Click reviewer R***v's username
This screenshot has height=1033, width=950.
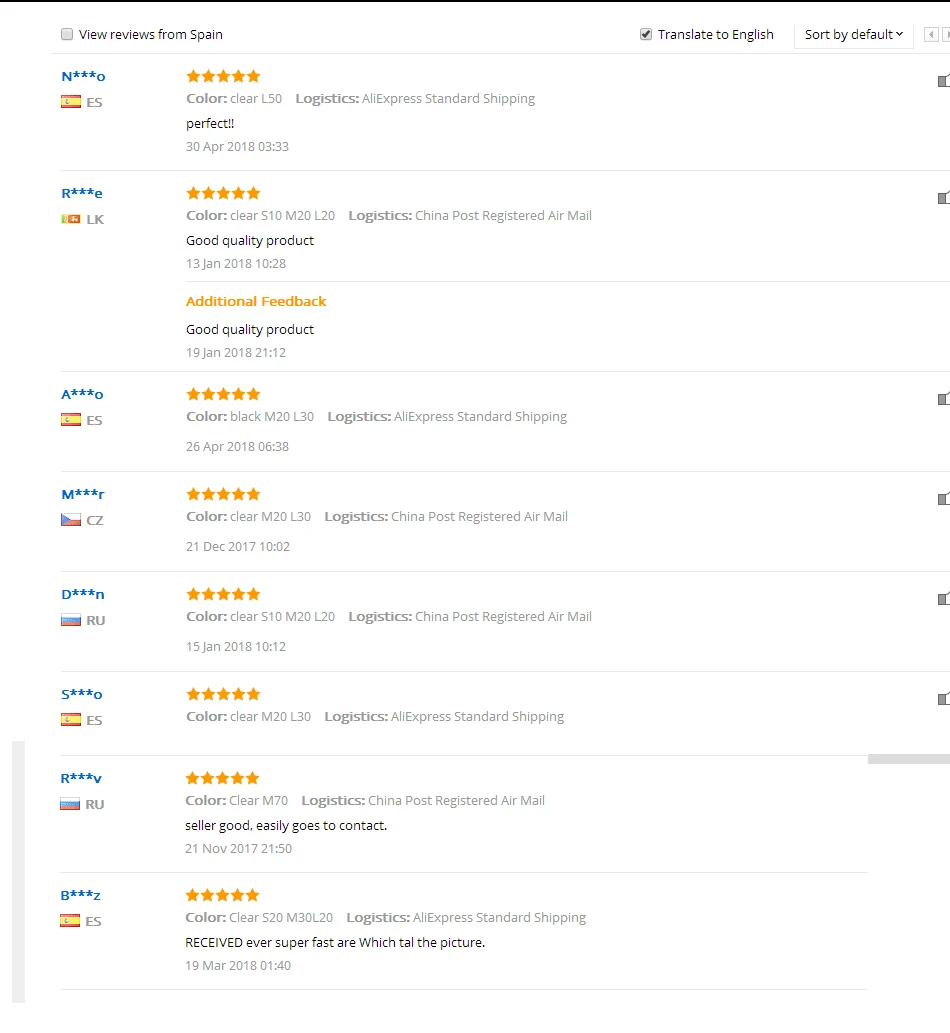81,778
